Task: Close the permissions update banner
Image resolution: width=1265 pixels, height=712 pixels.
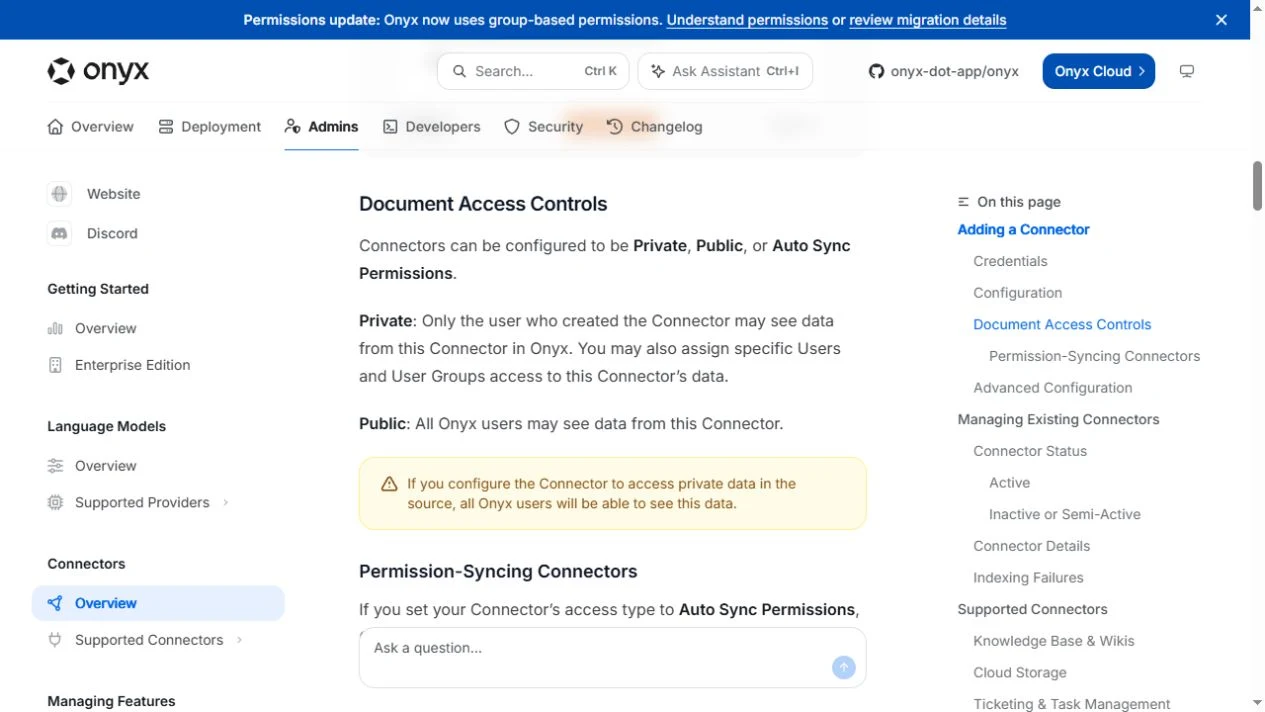Action: pos(1221,20)
